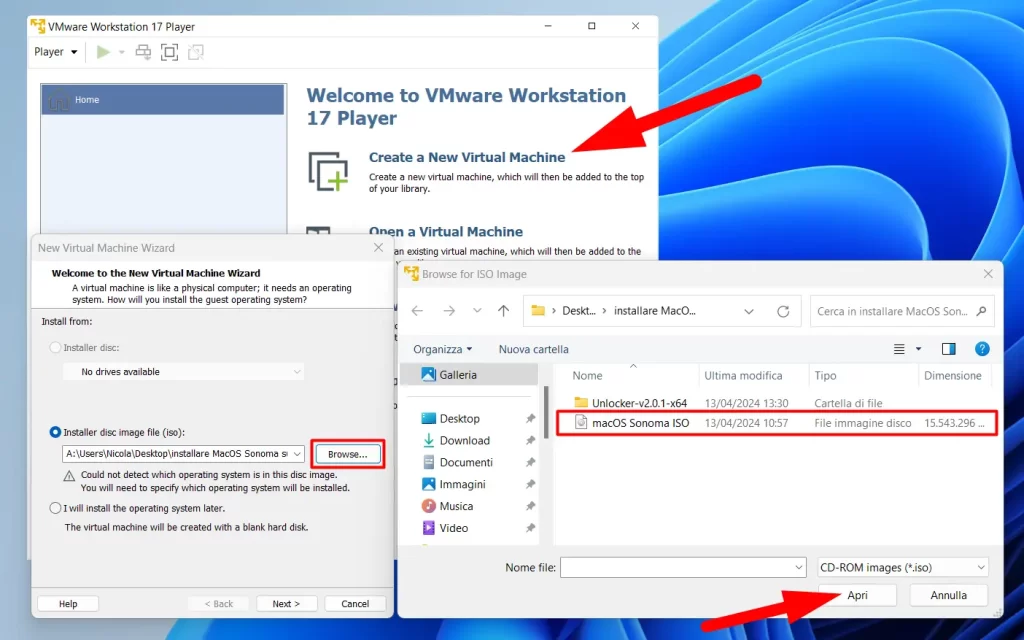Viewport: 1024px width, 640px height.
Task: Go forward in Browse for ISO dialog
Action: tap(449, 312)
